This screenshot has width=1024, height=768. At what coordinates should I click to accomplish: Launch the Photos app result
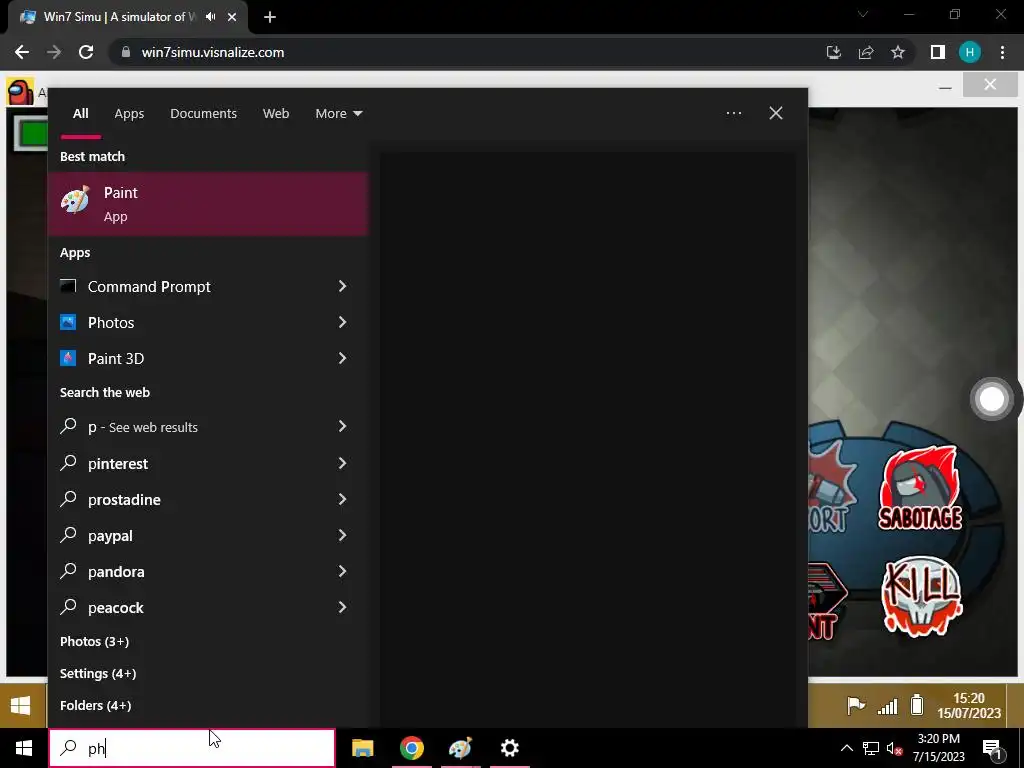click(x=111, y=323)
